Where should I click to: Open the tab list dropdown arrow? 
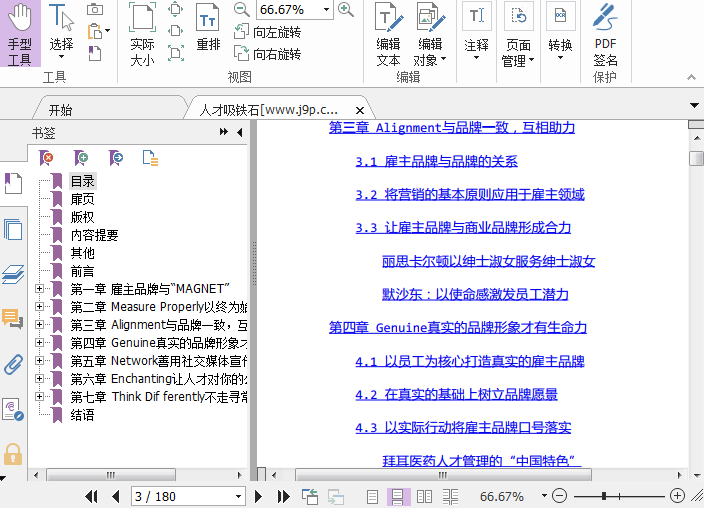pos(694,106)
